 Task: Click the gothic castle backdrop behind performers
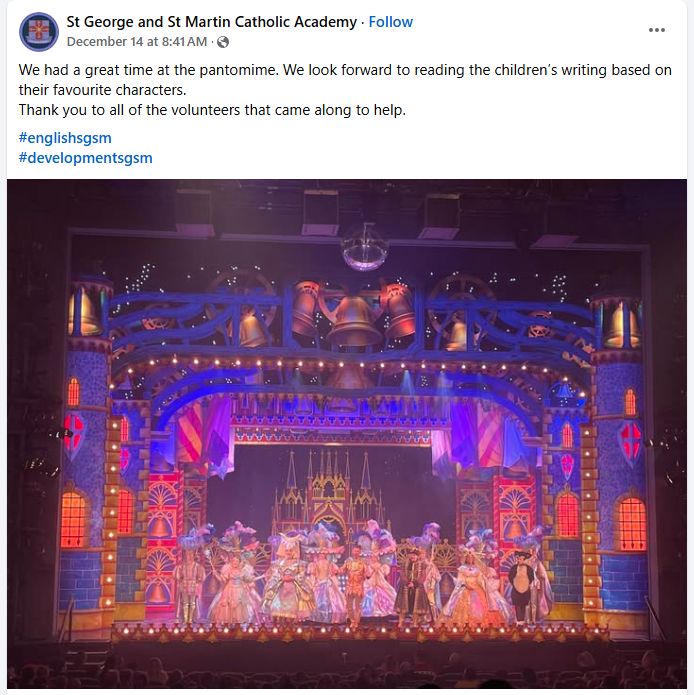pyautogui.click(x=330, y=492)
